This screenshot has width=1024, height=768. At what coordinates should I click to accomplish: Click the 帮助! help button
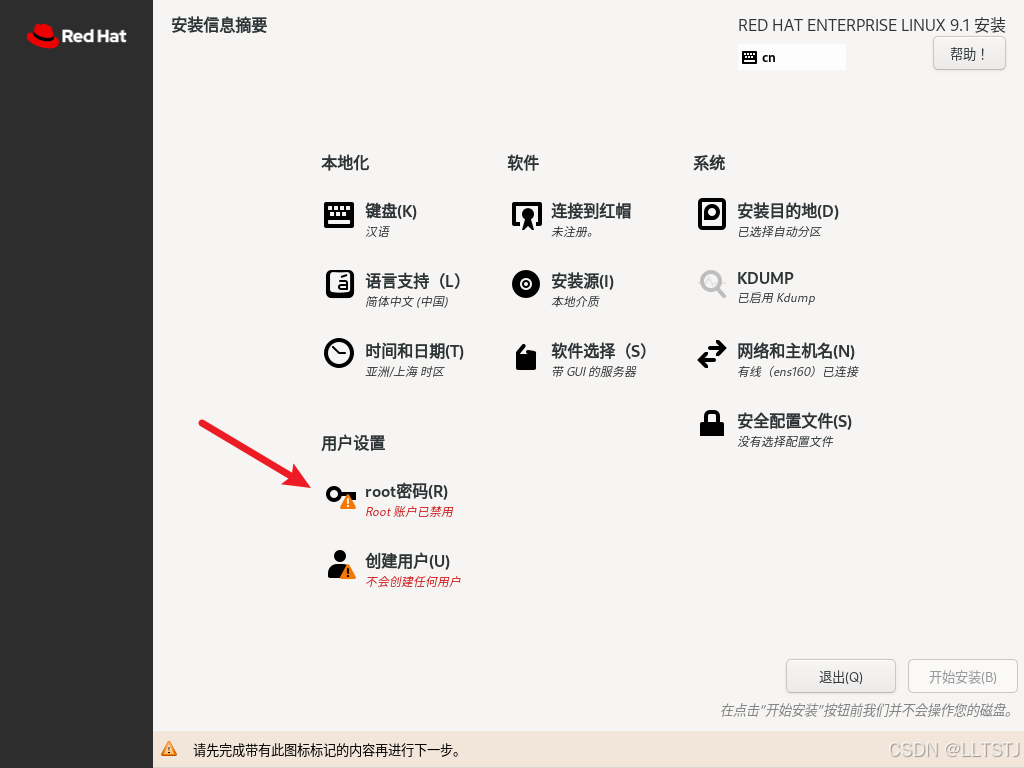coord(968,54)
